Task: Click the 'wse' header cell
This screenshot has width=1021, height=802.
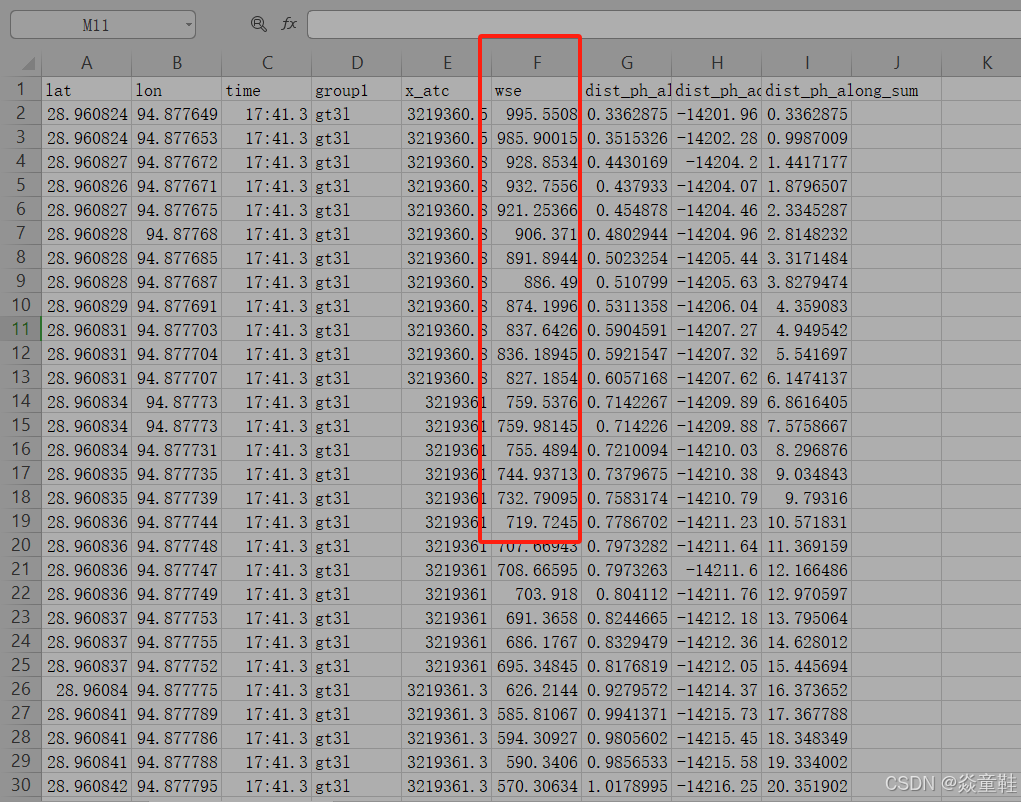Action: click(x=537, y=90)
